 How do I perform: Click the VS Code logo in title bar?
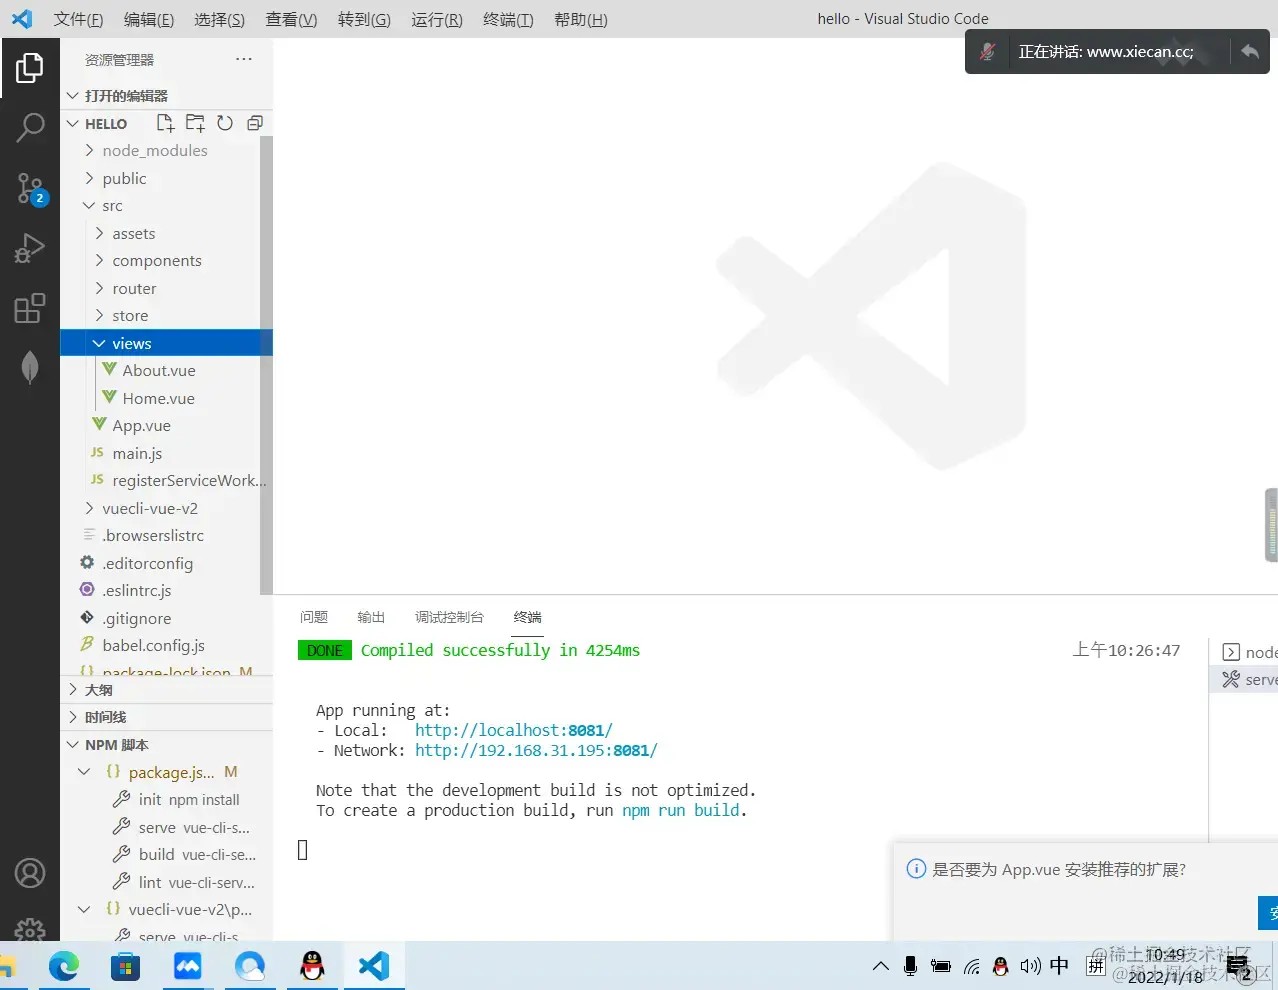22,19
